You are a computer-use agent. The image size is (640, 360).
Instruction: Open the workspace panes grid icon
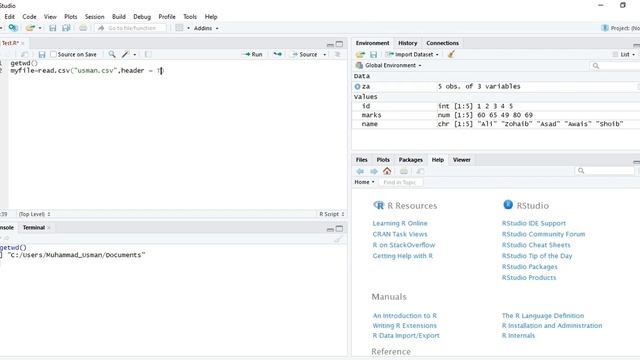179,28
